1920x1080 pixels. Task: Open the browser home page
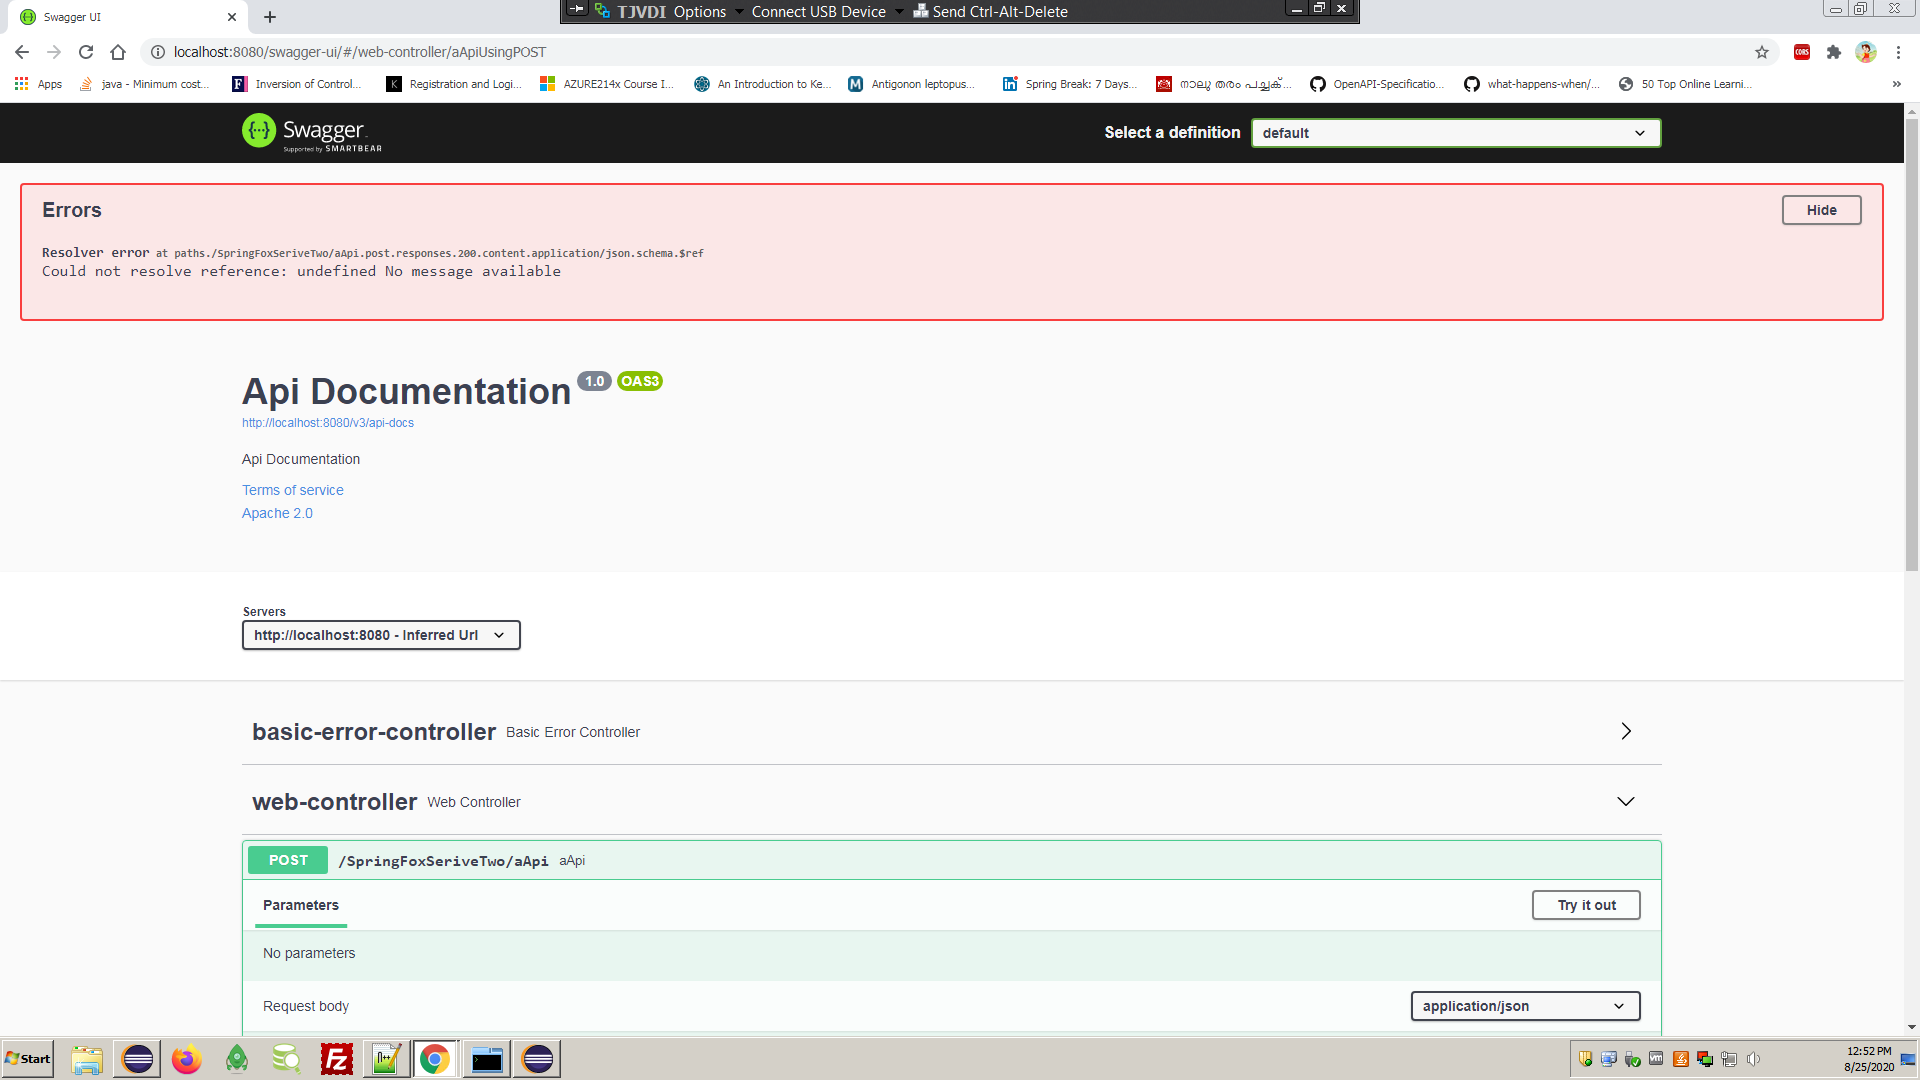click(x=118, y=52)
